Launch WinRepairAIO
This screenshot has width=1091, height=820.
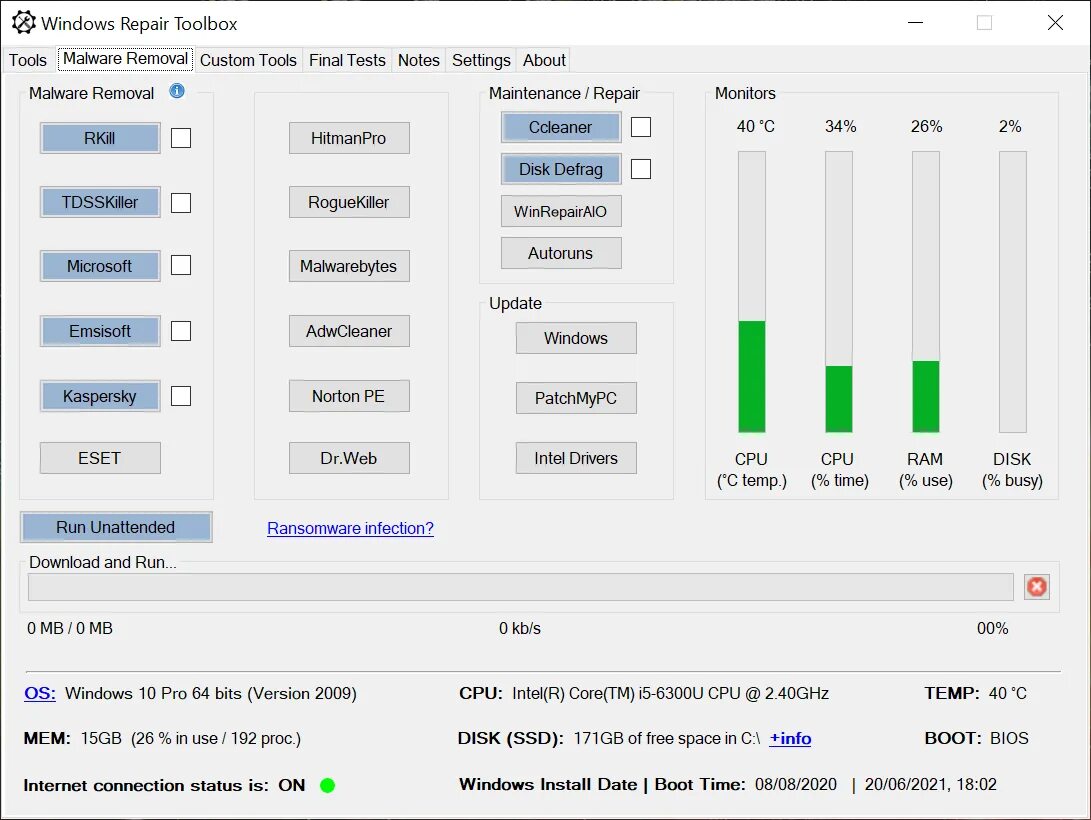click(x=561, y=211)
